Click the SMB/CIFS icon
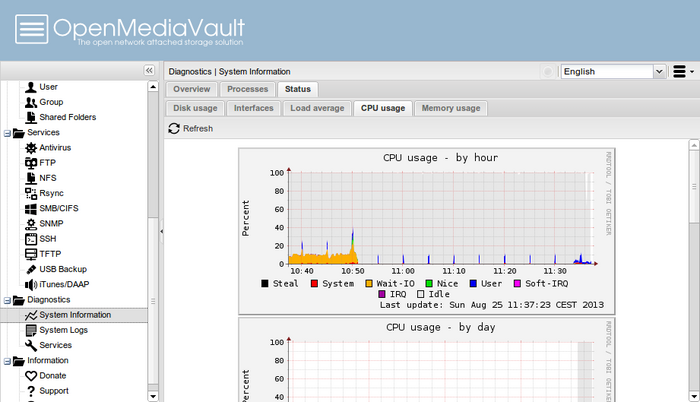This screenshot has width=700, height=402. [31, 208]
